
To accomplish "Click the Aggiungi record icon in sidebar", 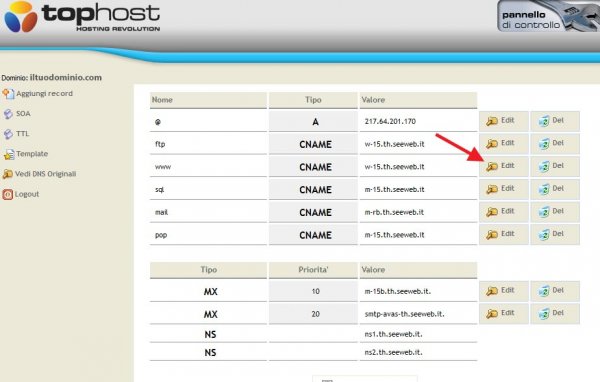I will coord(8,94).
